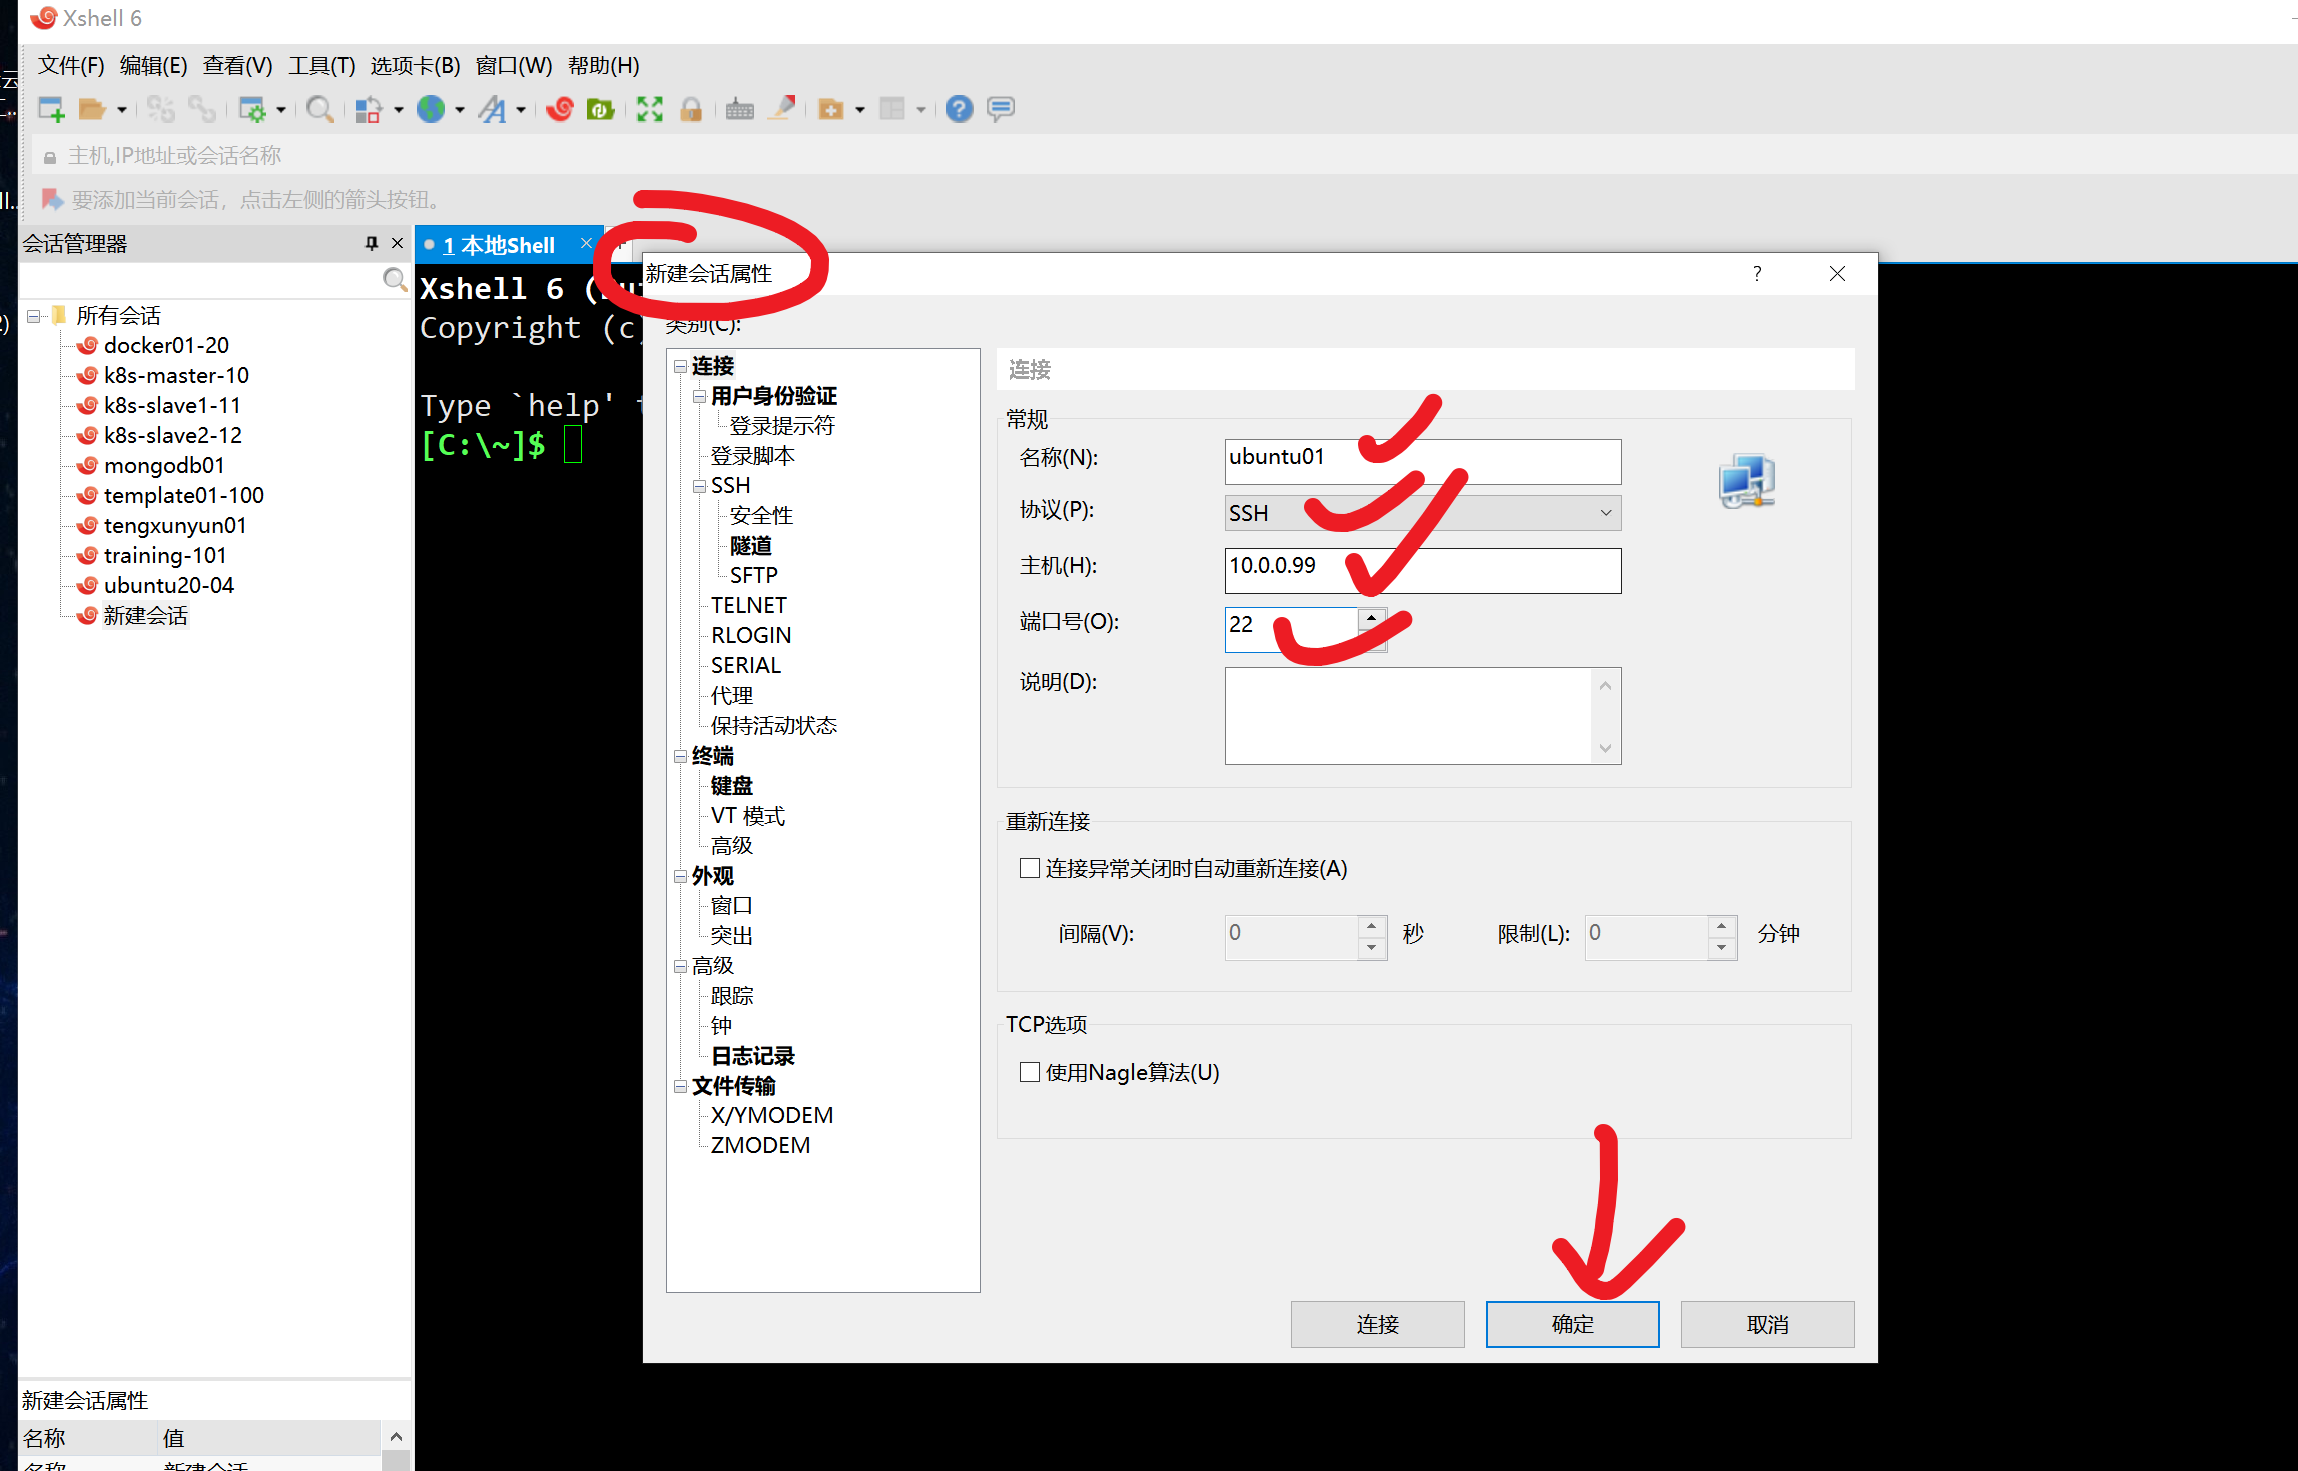Viewport: 2298px width, 1471px height.
Task: Select 键盘 in the category tree
Action: (x=731, y=786)
